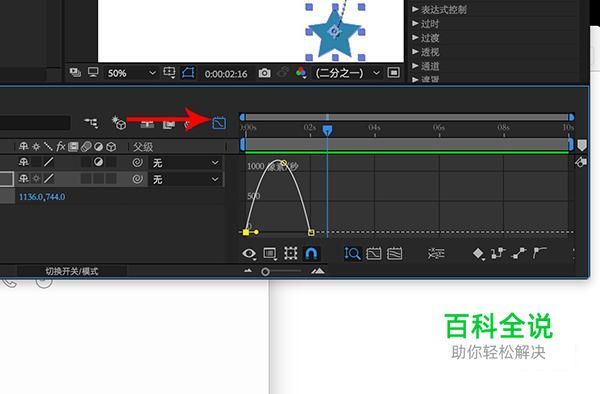Click the 04s mark on the time ruler

point(374,127)
